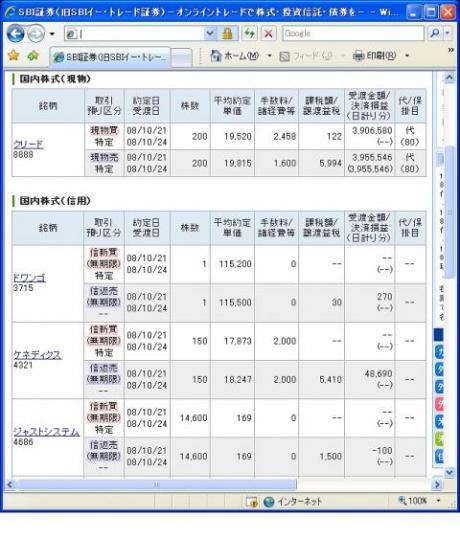The width and height of the screenshot is (460, 538).
Task: Open クリード 8888 stock link
Action: (x=28, y=144)
